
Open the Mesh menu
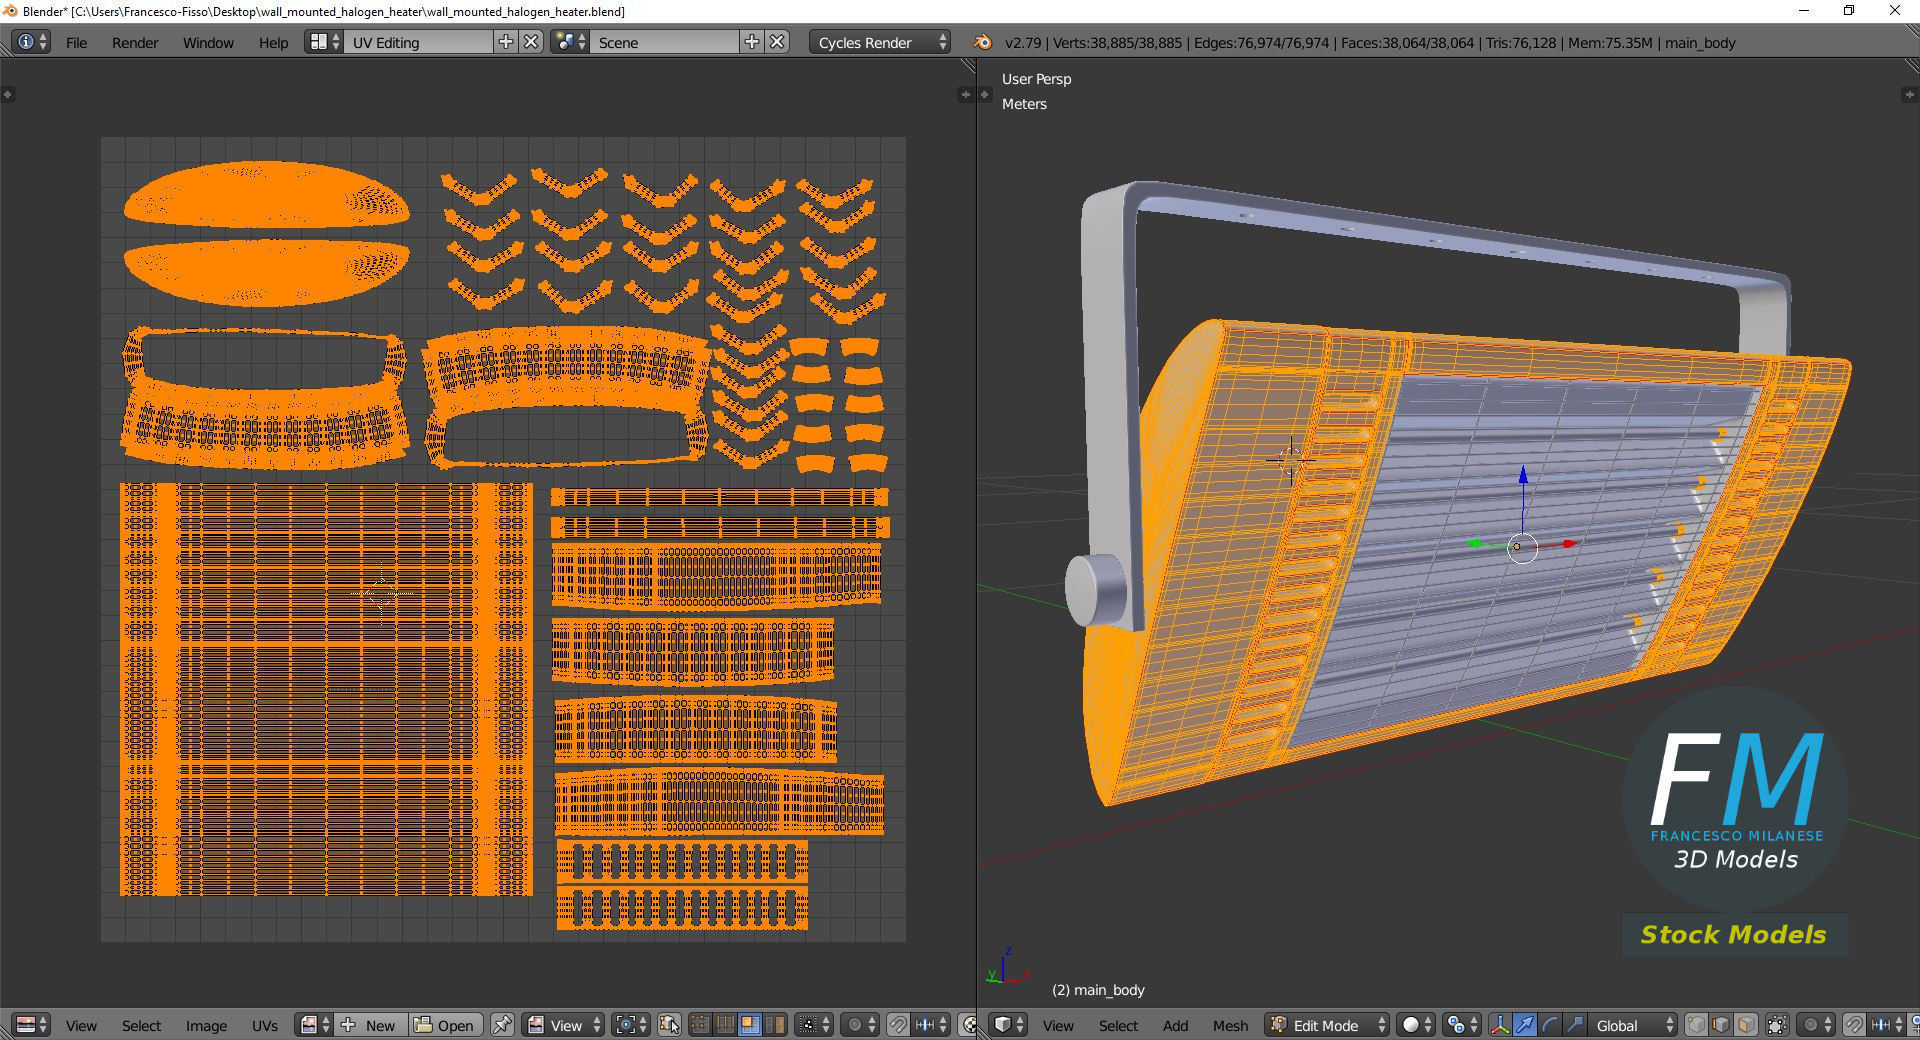click(1230, 1026)
